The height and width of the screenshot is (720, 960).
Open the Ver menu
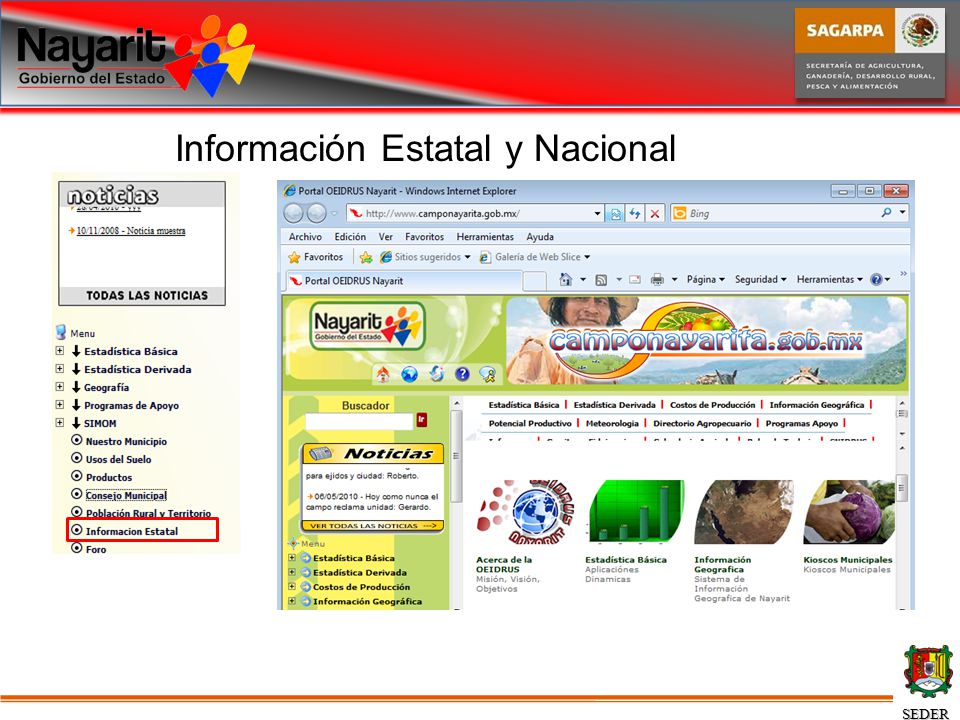pos(386,237)
